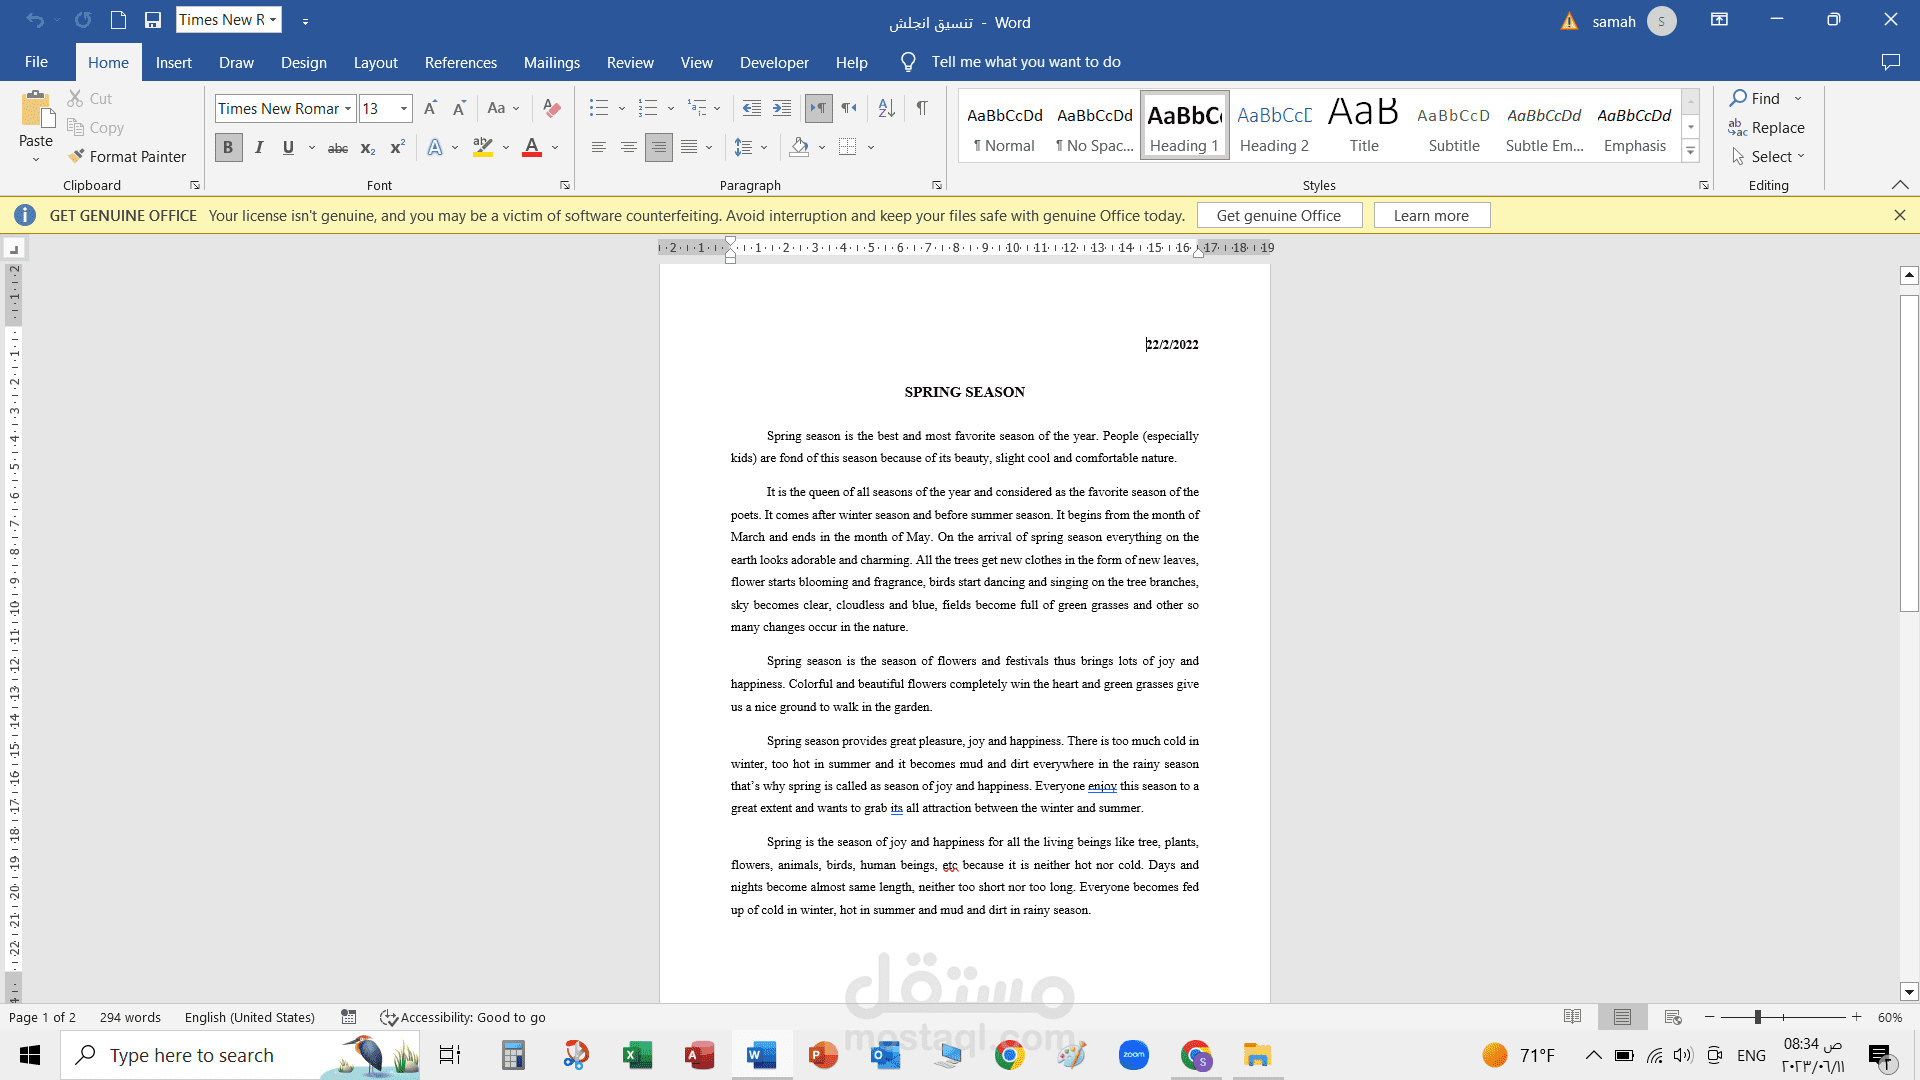Open the font size dropdown
1920x1080 pixels.
[404, 108]
